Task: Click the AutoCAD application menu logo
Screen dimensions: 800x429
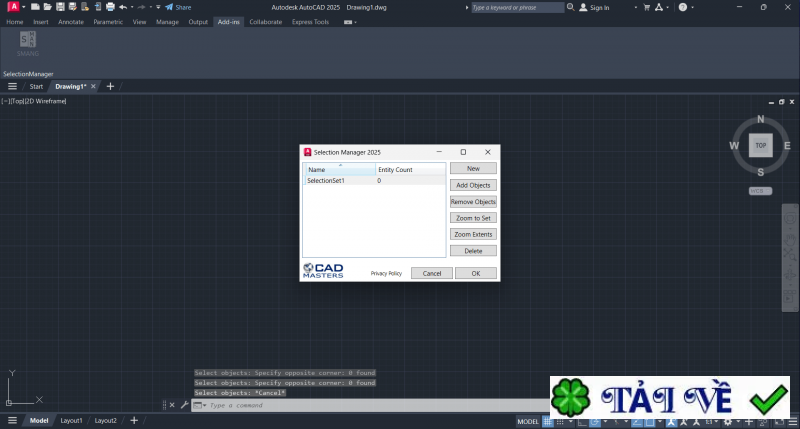Action: pos(13,7)
